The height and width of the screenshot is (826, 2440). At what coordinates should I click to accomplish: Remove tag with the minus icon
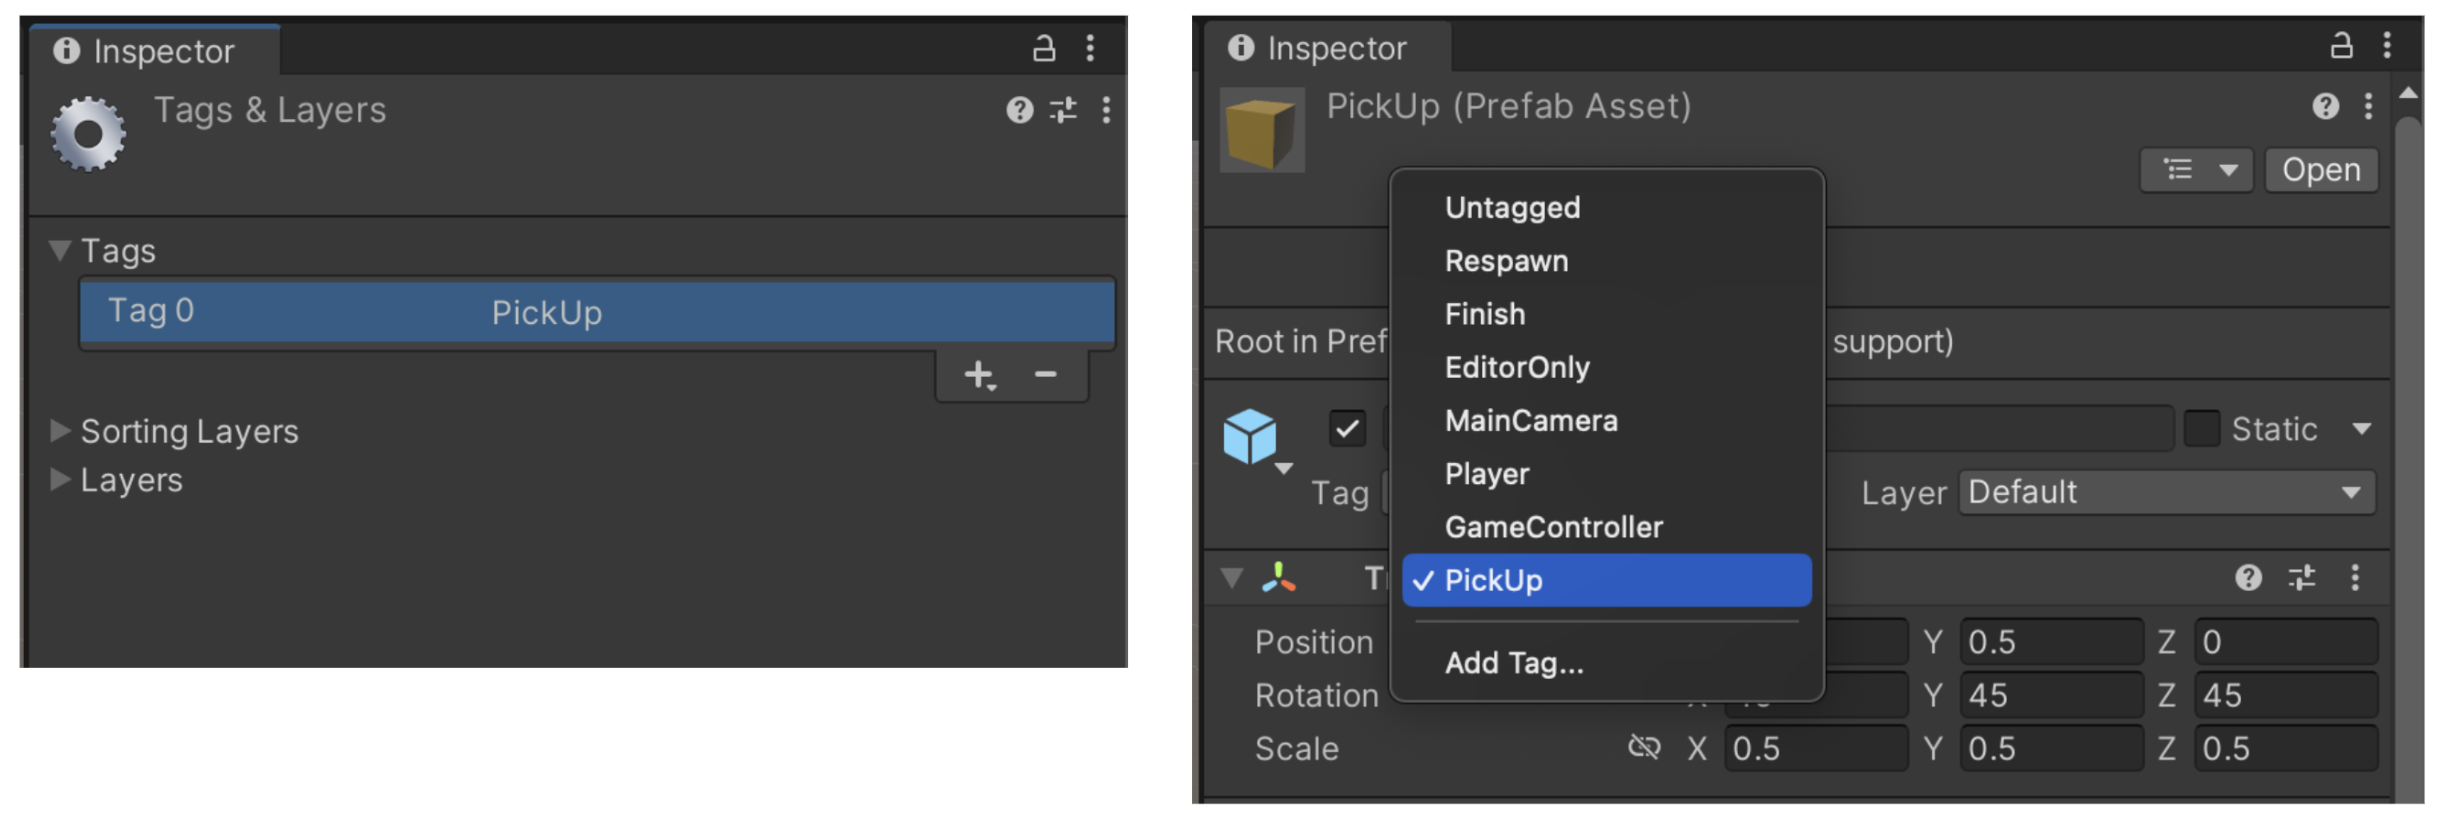(x=1046, y=375)
